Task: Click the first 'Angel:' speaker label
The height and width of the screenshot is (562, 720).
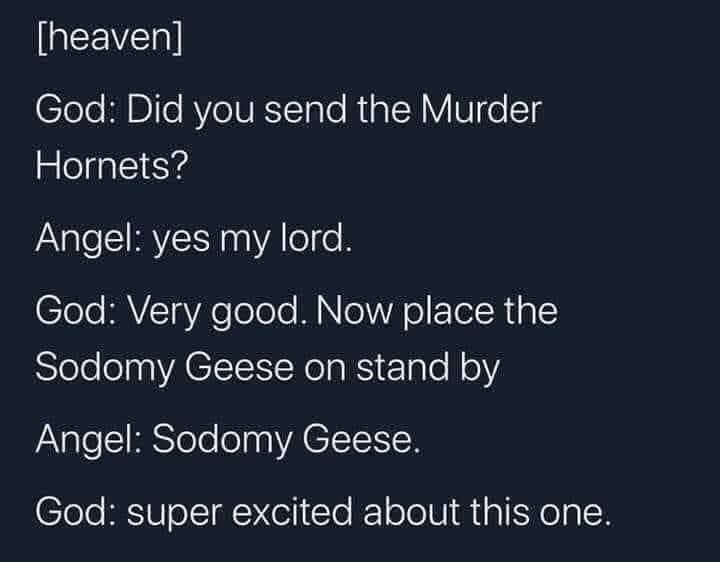Action: [88, 240]
